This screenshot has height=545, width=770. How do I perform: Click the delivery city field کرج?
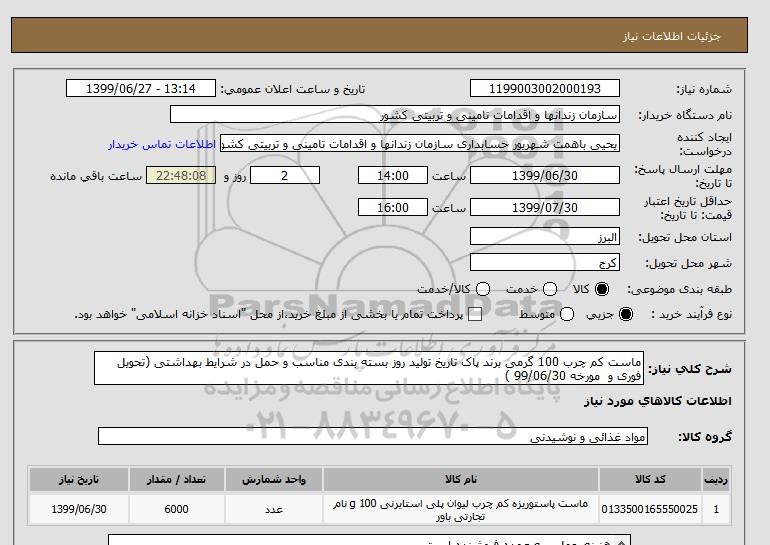[545, 263]
